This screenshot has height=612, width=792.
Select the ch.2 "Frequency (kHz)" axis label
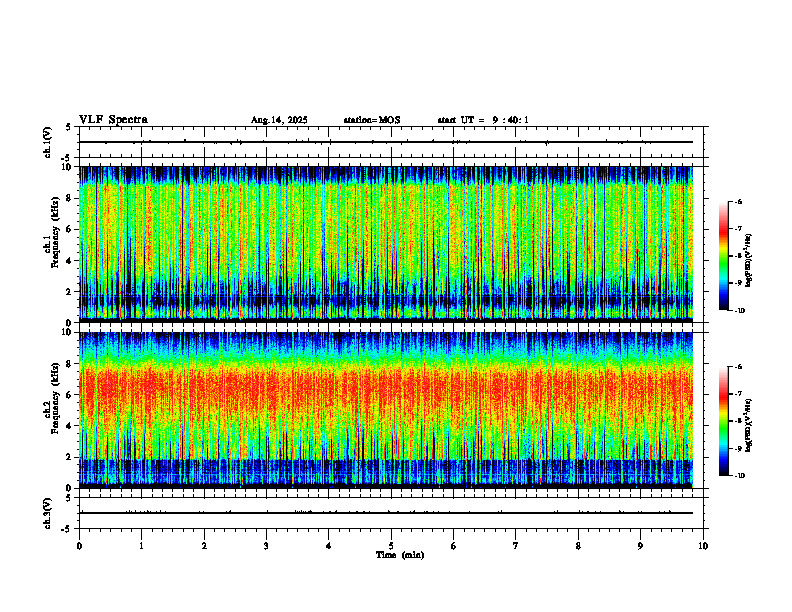[55, 398]
